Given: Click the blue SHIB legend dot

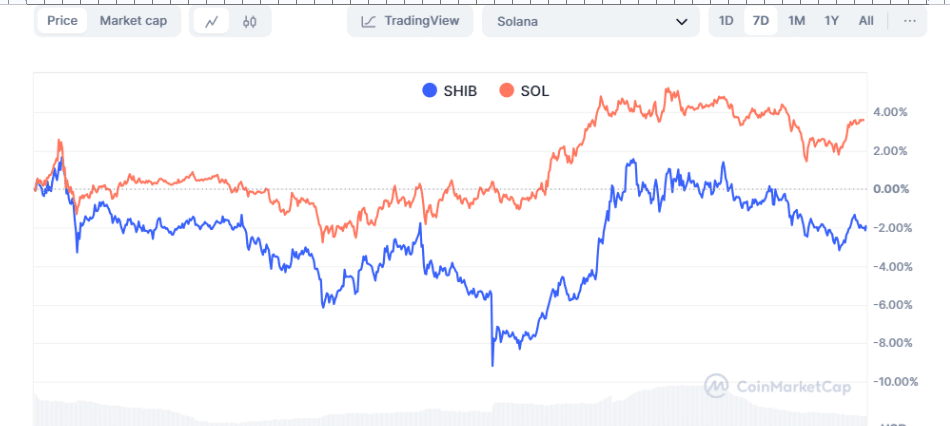Looking at the screenshot, I should point(430,91).
